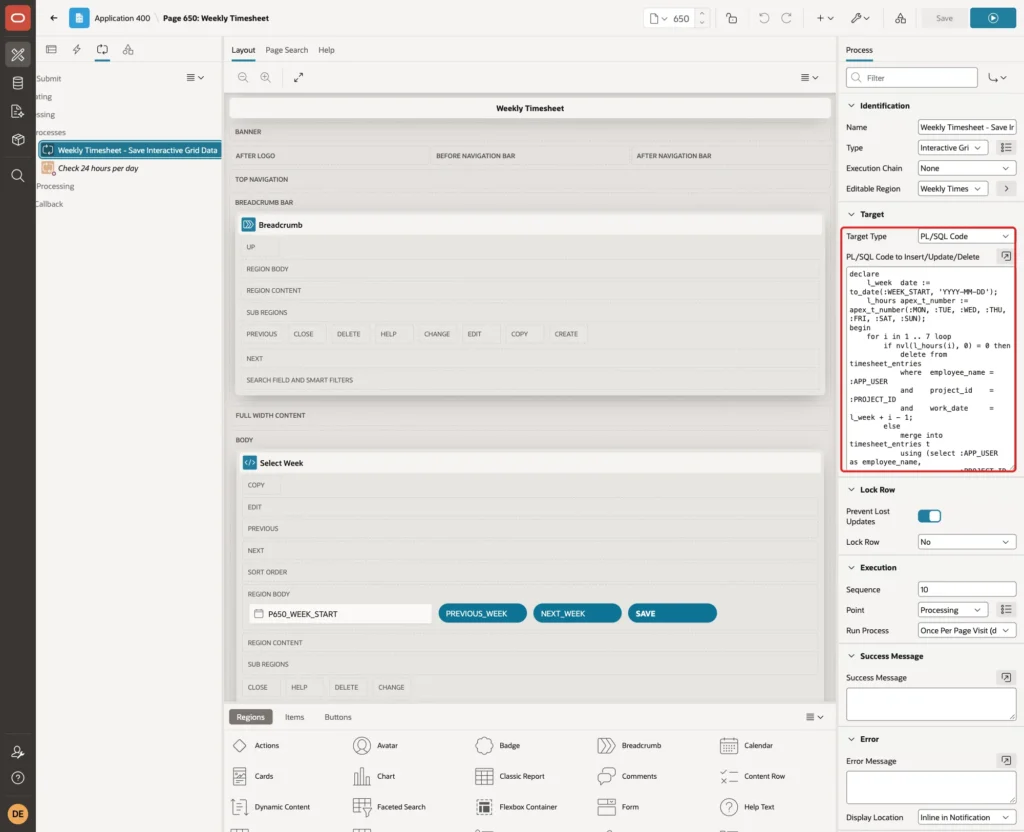The width and height of the screenshot is (1024, 832).
Task: Open the Run Process dropdown
Action: point(967,631)
